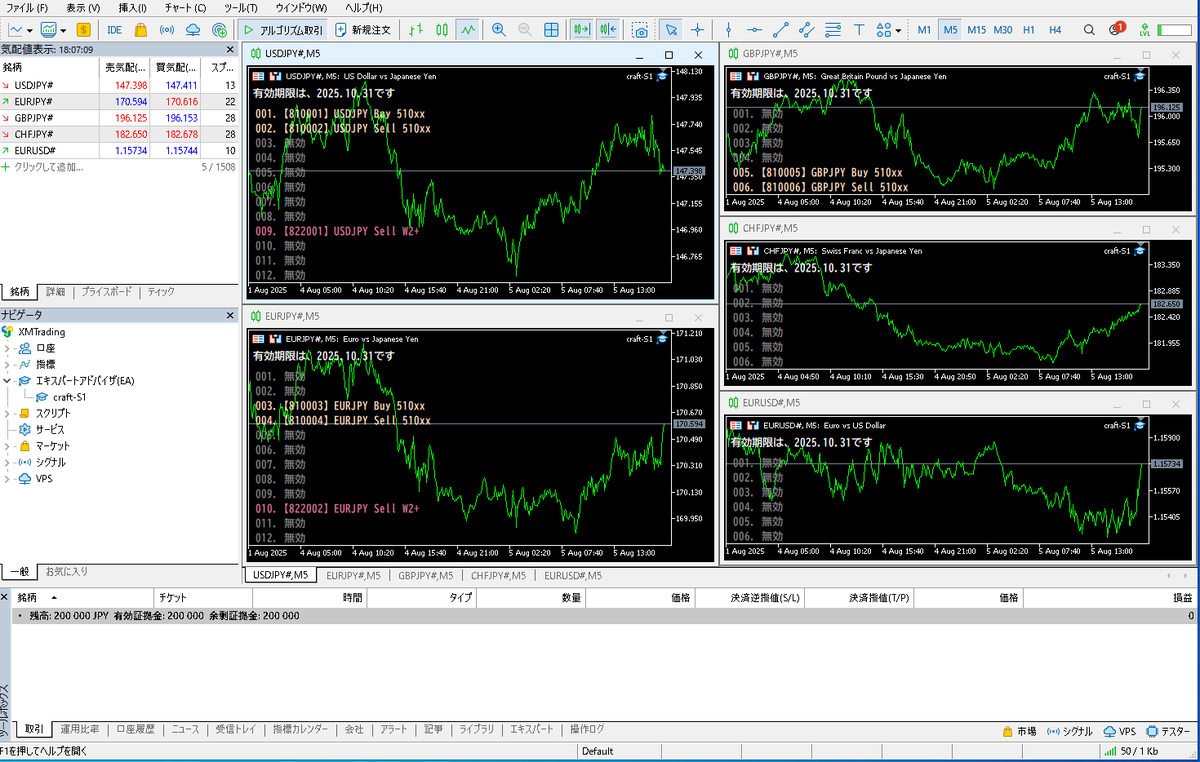1200x762 pixels.
Task: Switch chart to bar chart type
Action: point(416,30)
